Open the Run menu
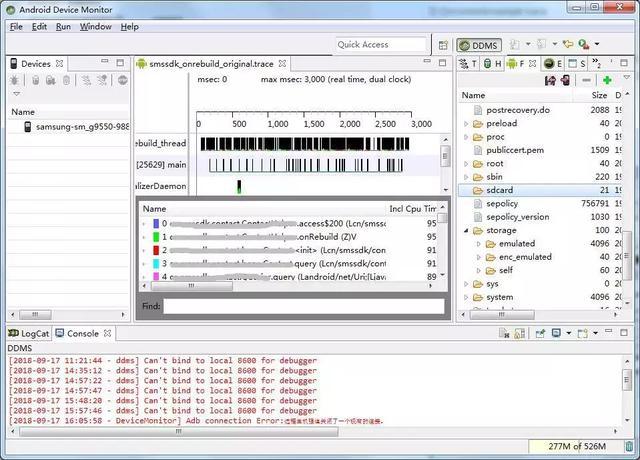Viewport: 640px width, 460px height. [x=63, y=27]
